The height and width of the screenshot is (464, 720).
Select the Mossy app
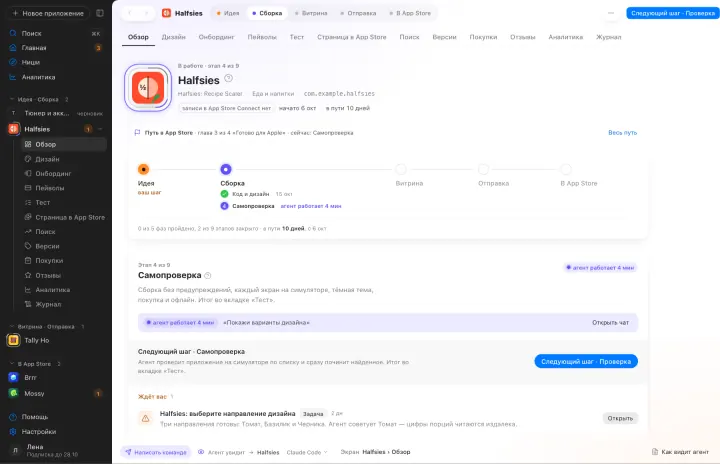point(56,394)
